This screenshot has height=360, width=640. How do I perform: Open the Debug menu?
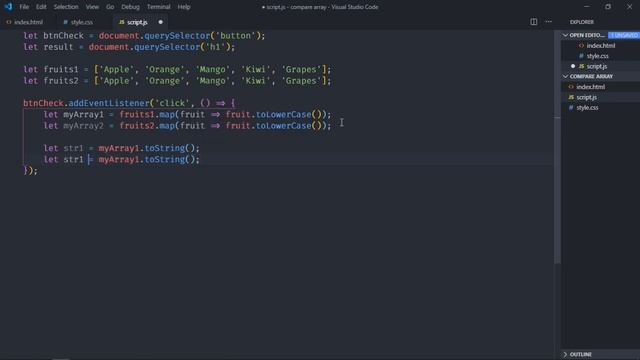(130, 7)
